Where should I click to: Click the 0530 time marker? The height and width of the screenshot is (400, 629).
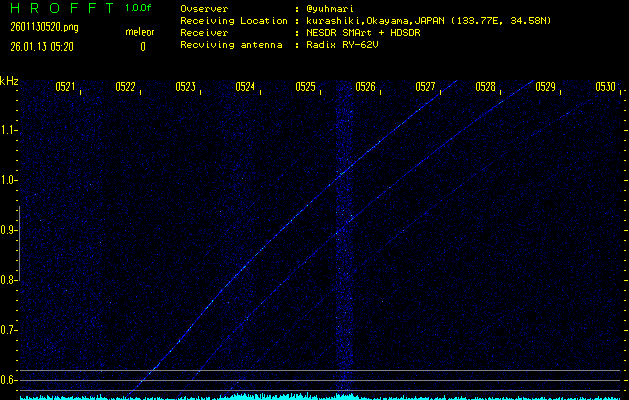click(x=605, y=87)
